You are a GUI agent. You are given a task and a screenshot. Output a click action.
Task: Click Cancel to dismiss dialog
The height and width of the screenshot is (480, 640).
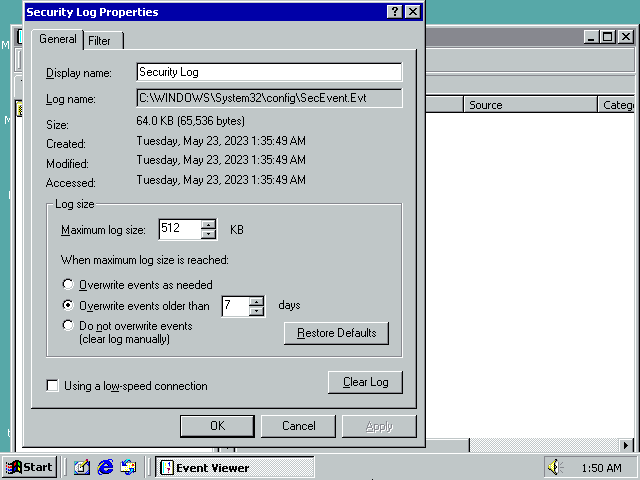point(298,426)
